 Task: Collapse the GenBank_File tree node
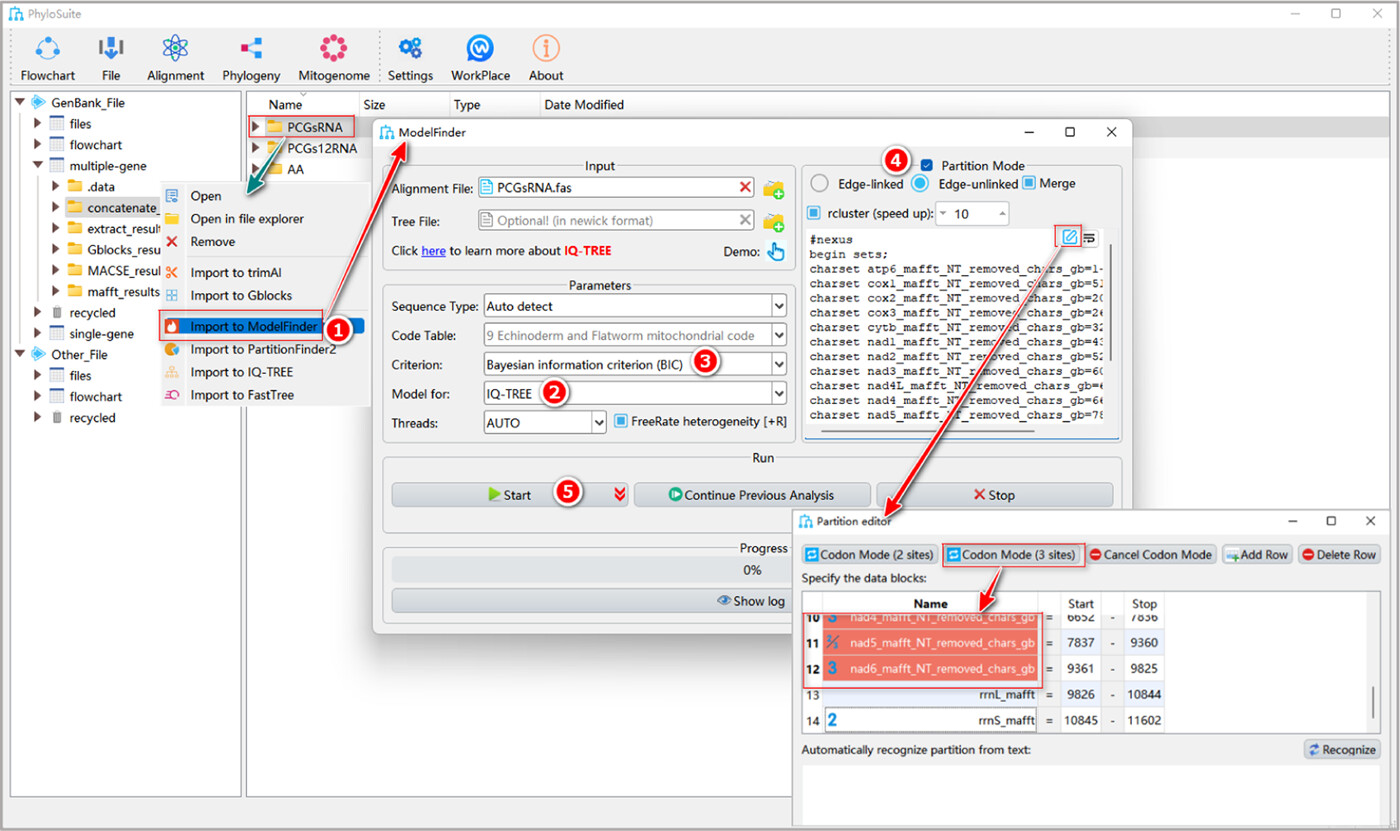(20, 102)
